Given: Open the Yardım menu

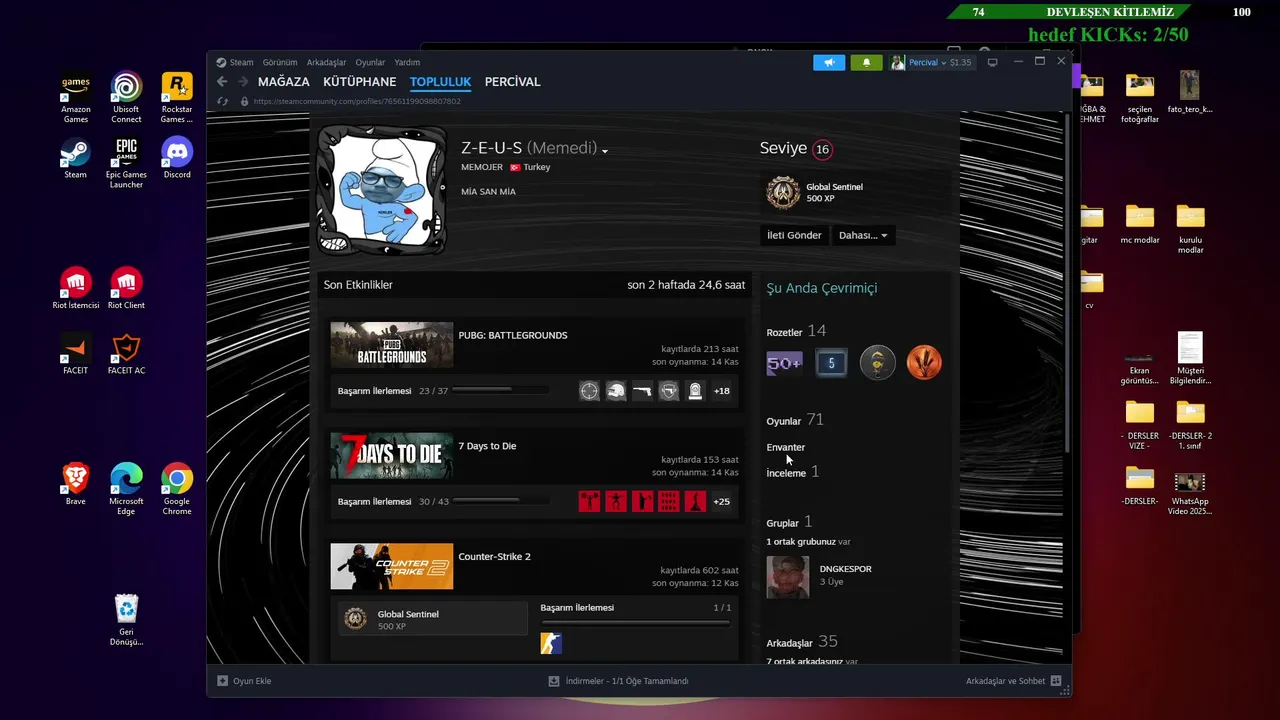Looking at the screenshot, I should (407, 62).
